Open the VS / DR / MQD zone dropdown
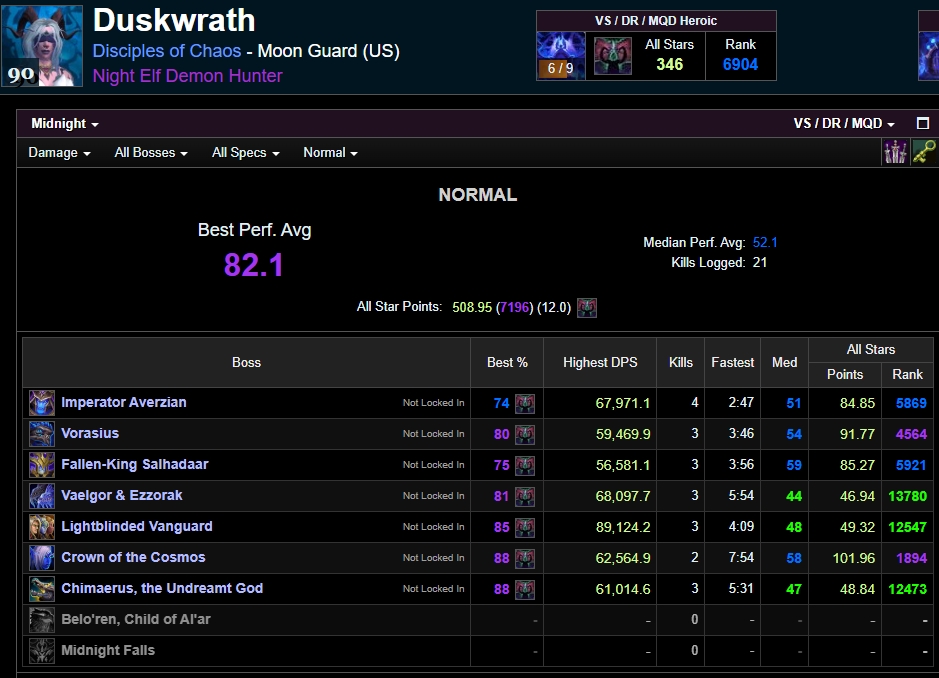The image size is (939, 678). (x=844, y=123)
